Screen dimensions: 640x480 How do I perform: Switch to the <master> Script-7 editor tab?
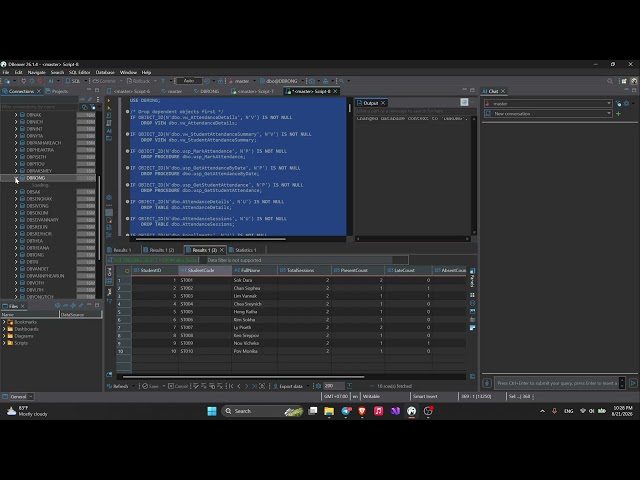tap(253, 91)
